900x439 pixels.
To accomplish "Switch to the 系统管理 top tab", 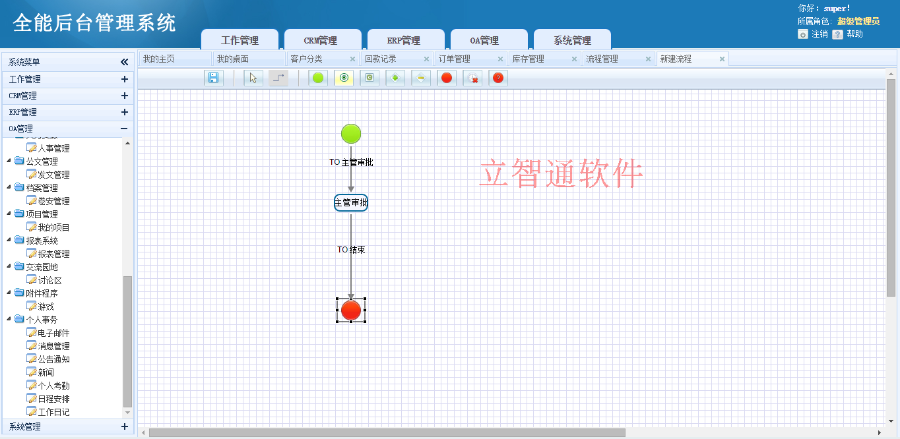I will pyautogui.click(x=572, y=40).
